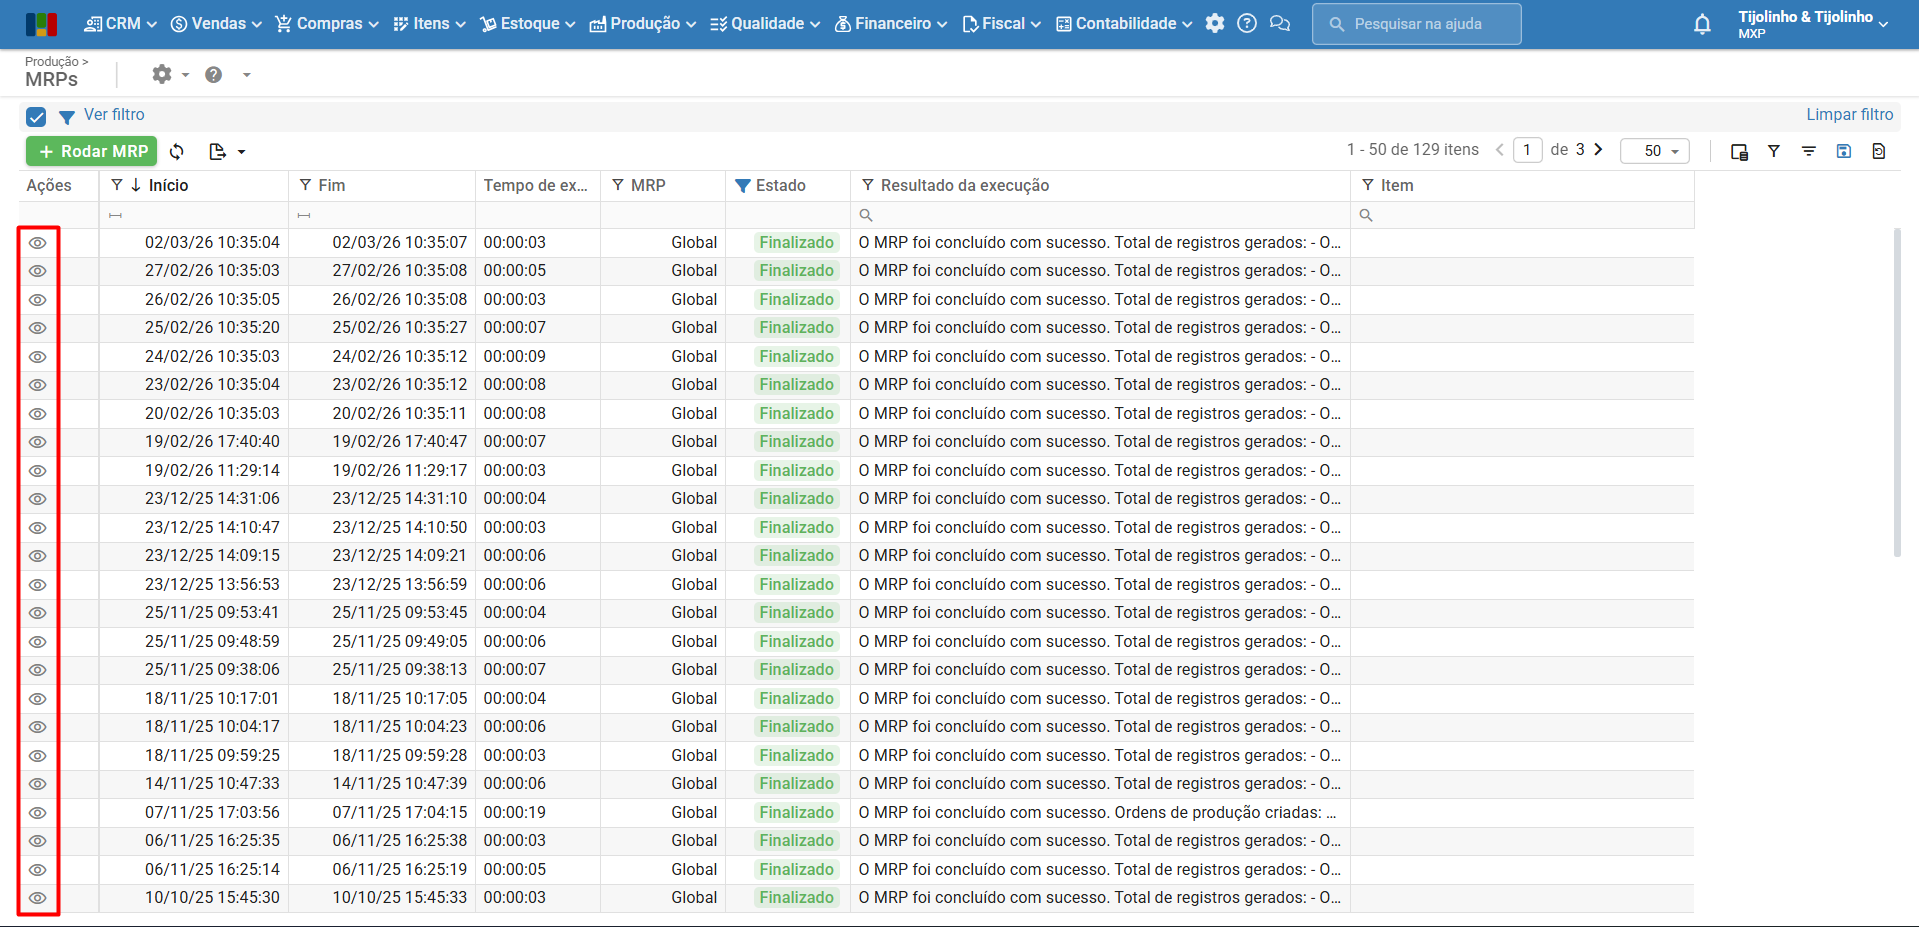This screenshot has width=1919, height=927.
Task: Open the Financeiro menu
Action: pos(891,24)
